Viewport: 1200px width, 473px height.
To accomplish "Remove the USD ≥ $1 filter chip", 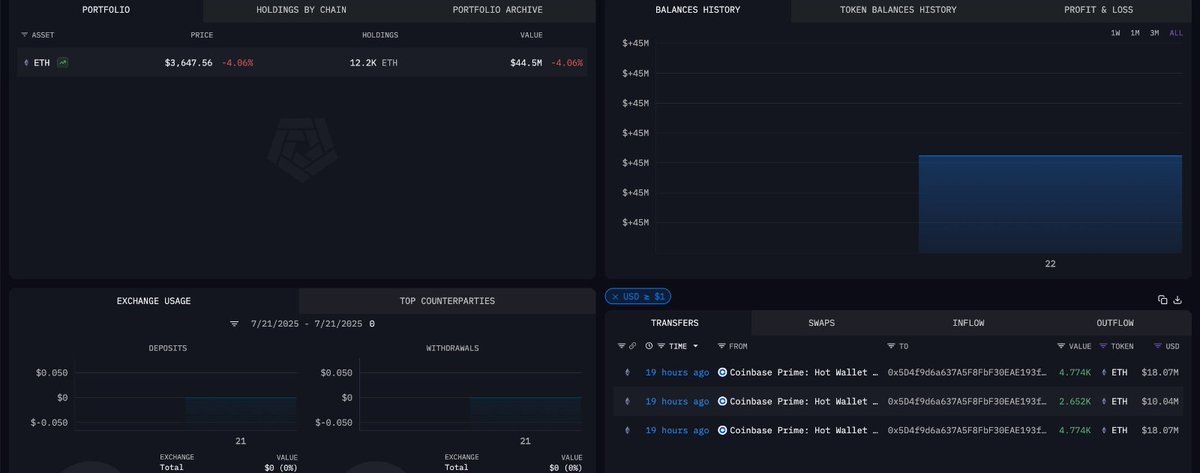I will pyautogui.click(x=616, y=297).
